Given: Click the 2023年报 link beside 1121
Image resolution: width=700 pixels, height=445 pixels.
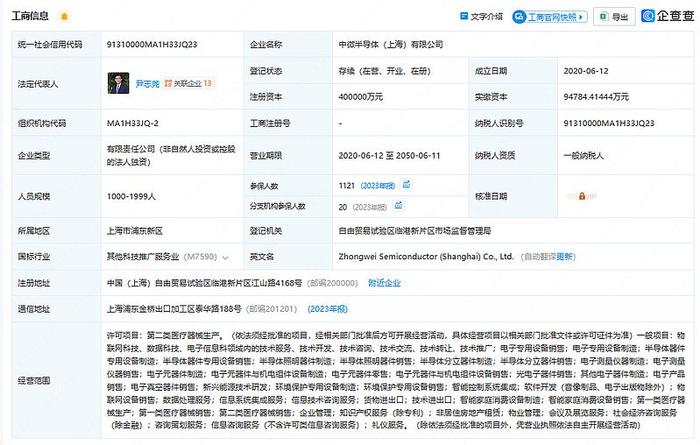Looking at the screenshot, I should [x=378, y=186].
